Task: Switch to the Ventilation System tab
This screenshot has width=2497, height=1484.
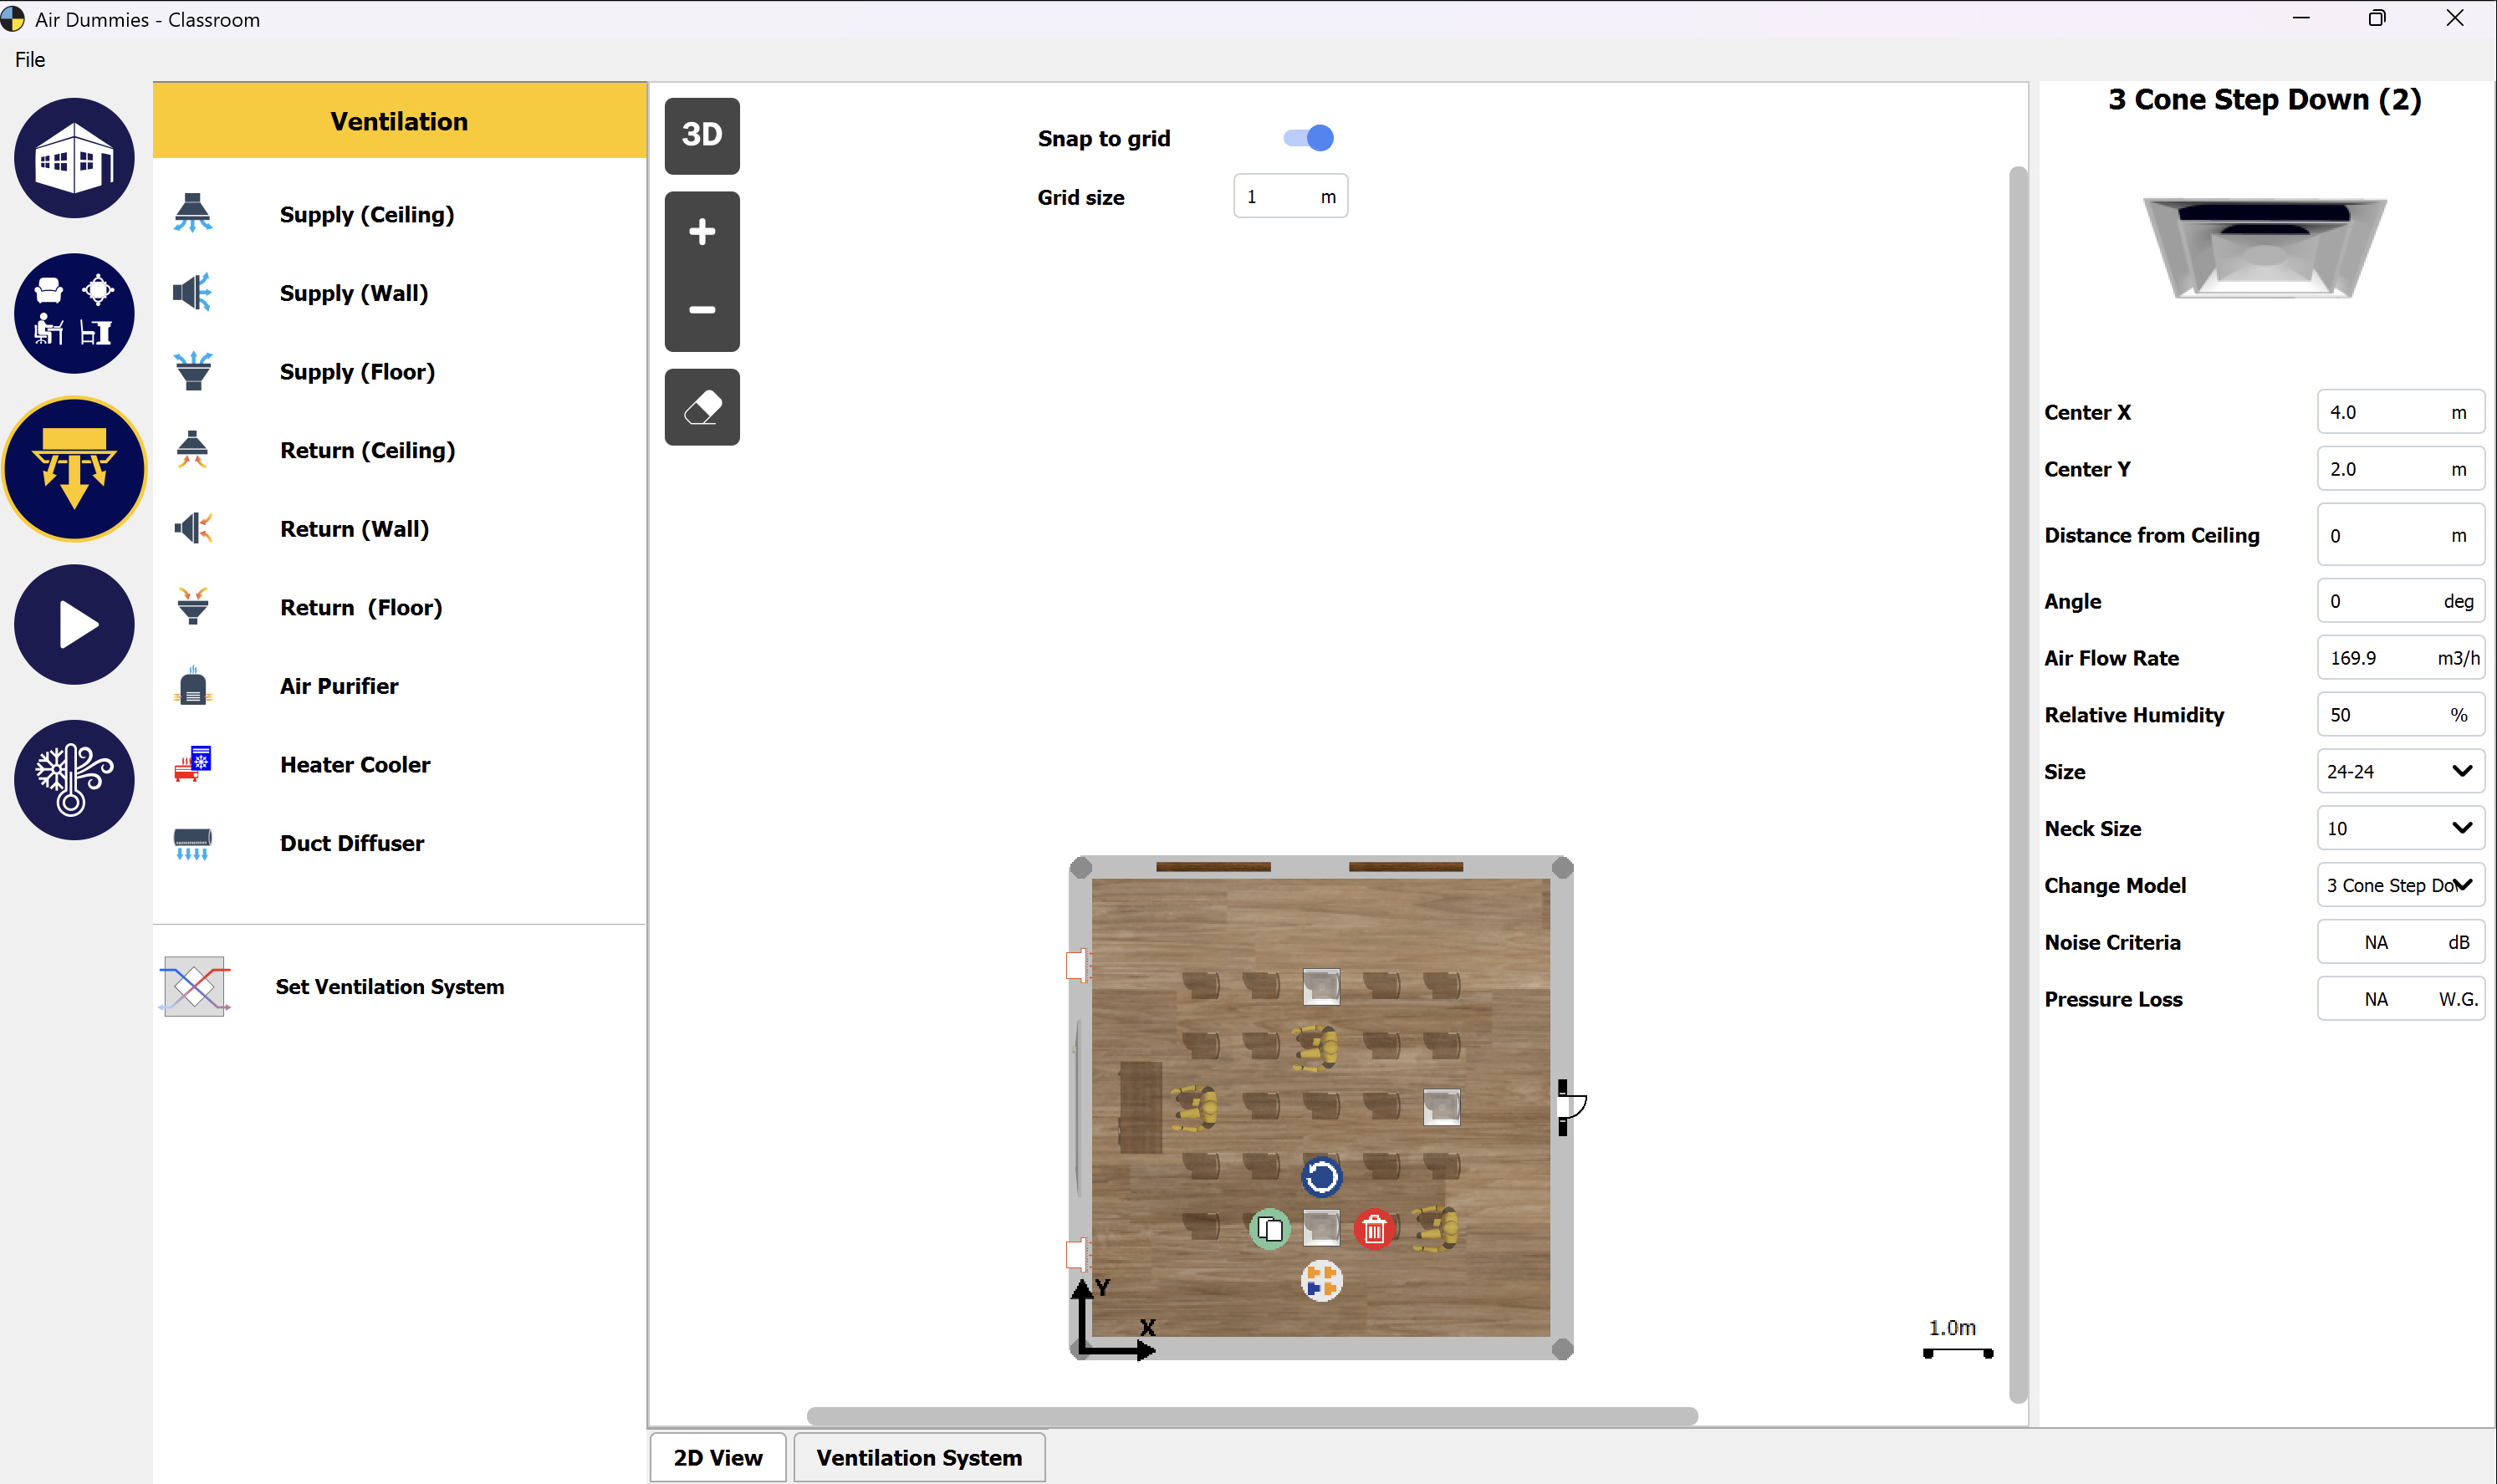Action: (x=918, y=1457)
